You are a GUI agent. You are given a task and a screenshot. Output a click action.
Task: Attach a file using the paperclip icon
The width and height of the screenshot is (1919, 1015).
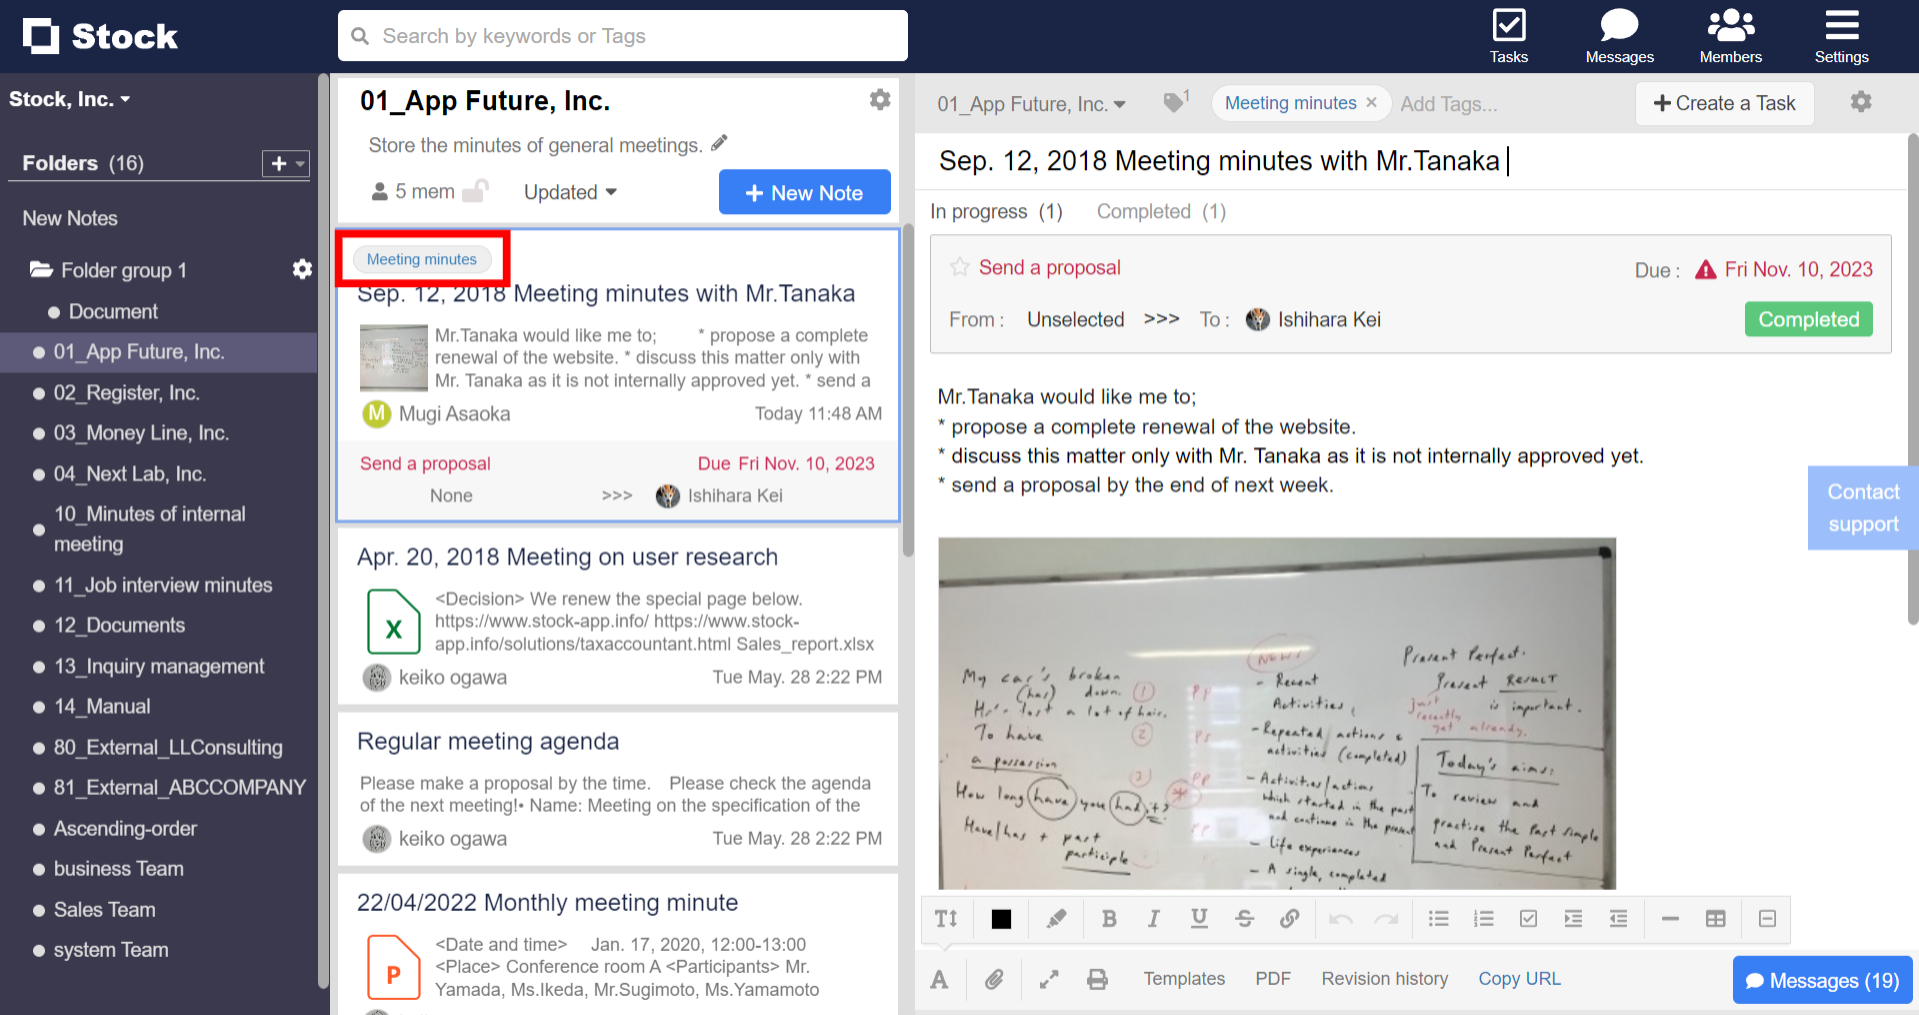point(994,979)
